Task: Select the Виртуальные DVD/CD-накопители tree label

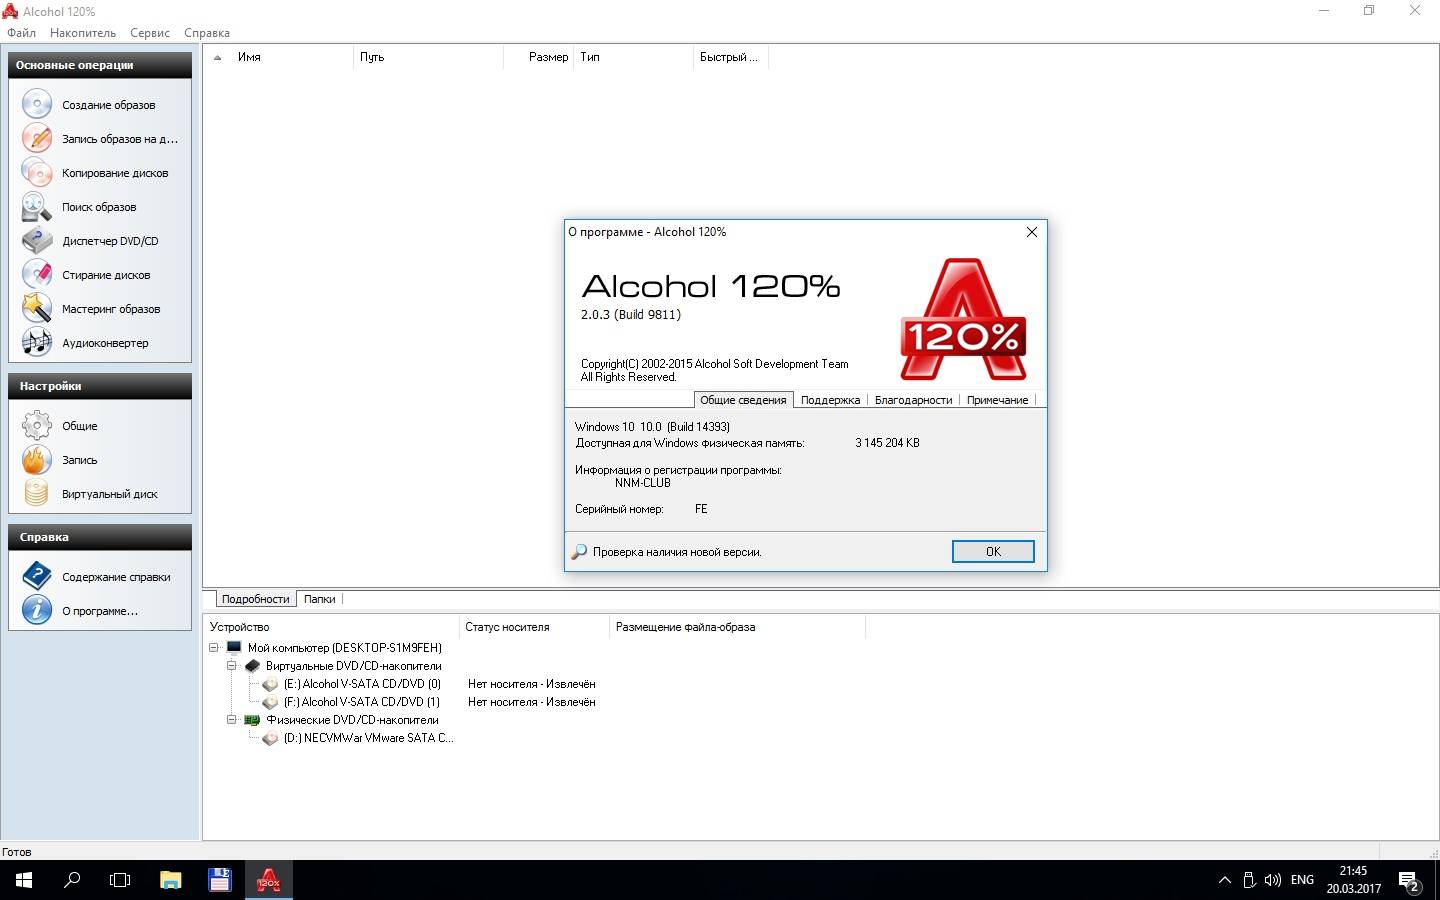Action: click(354, 666)
